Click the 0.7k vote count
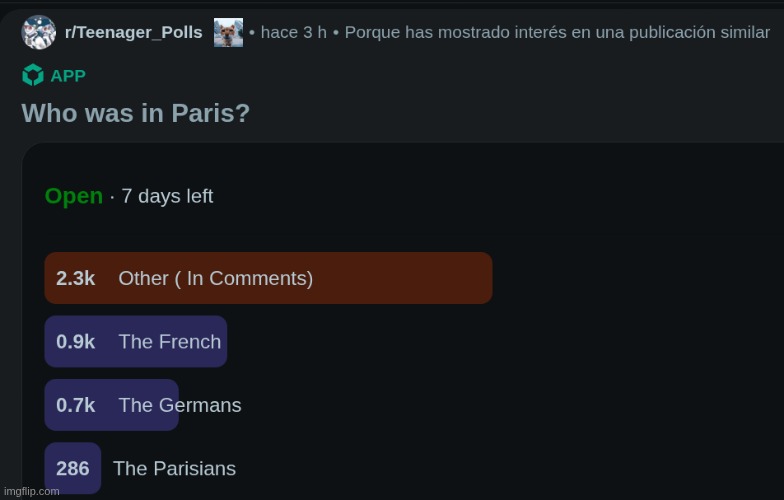 pyautogui.click(x=76, y=406)
